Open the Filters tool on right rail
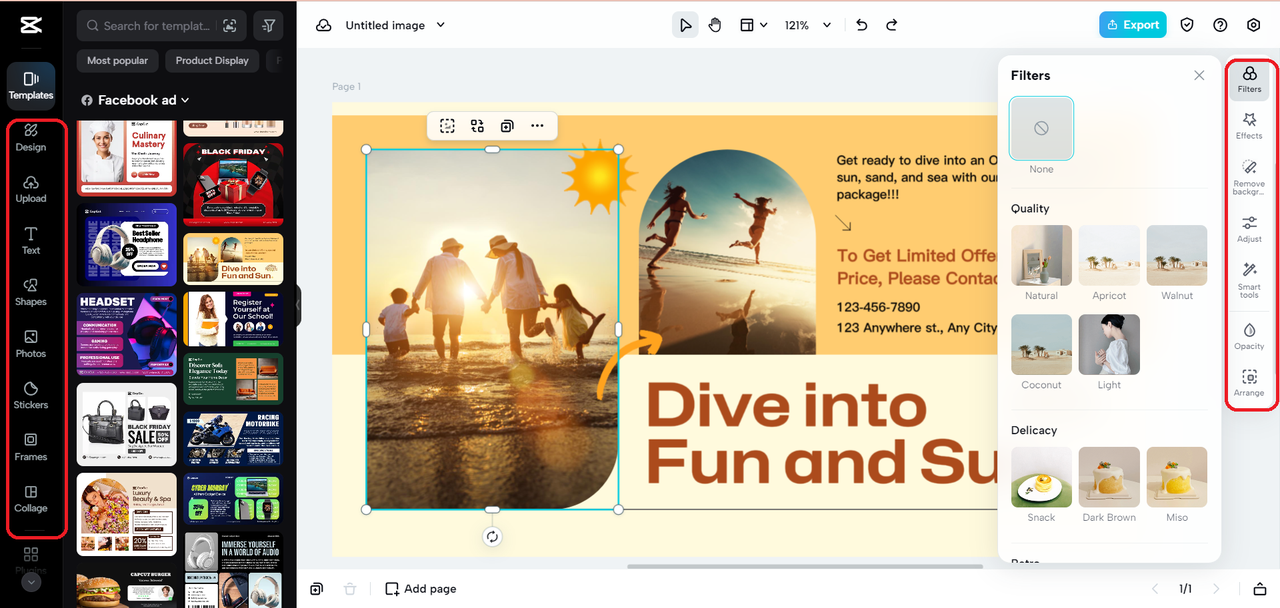The image size is (1280, 608). pos(1249,79)
